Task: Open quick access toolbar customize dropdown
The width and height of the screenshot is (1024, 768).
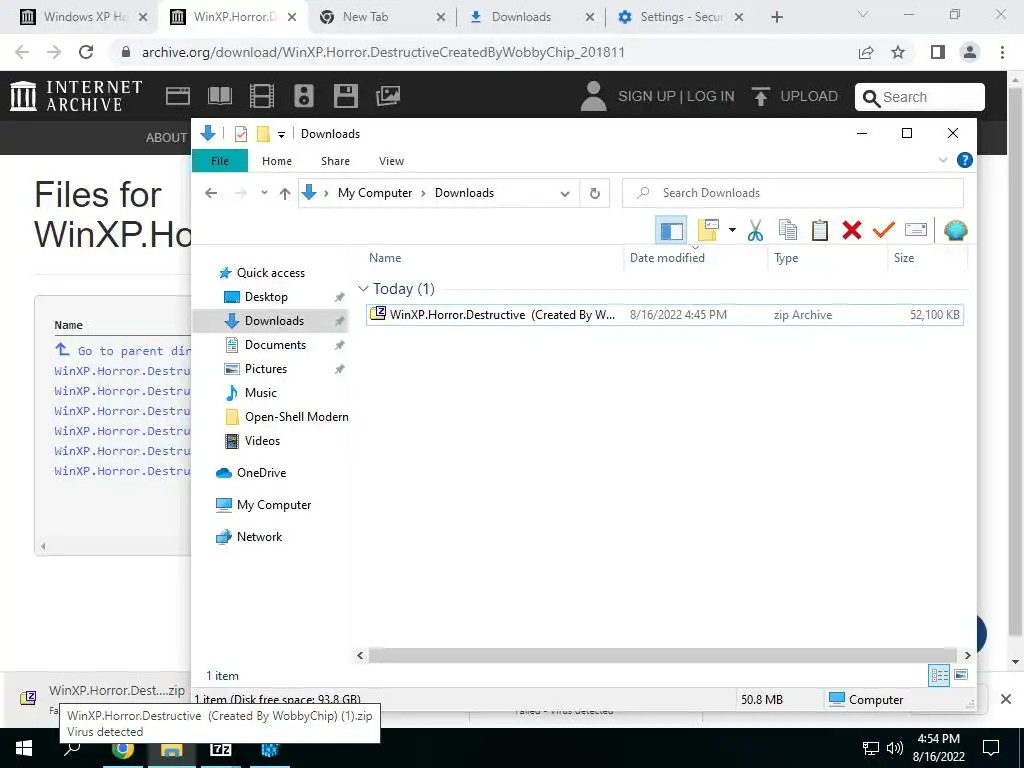Action: (281, 135)
